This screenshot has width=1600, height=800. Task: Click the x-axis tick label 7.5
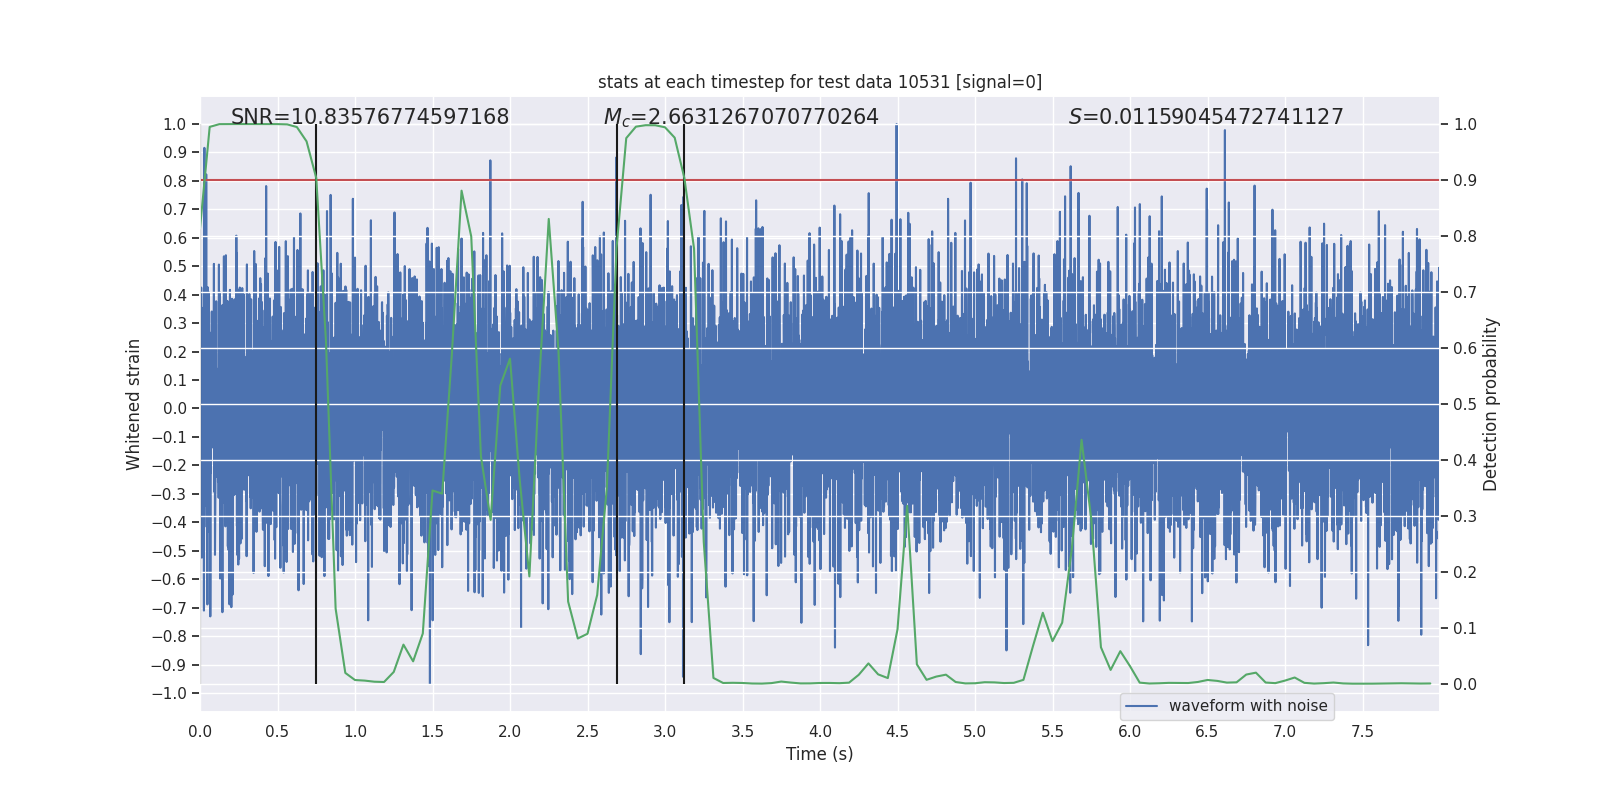point(1362,731)
